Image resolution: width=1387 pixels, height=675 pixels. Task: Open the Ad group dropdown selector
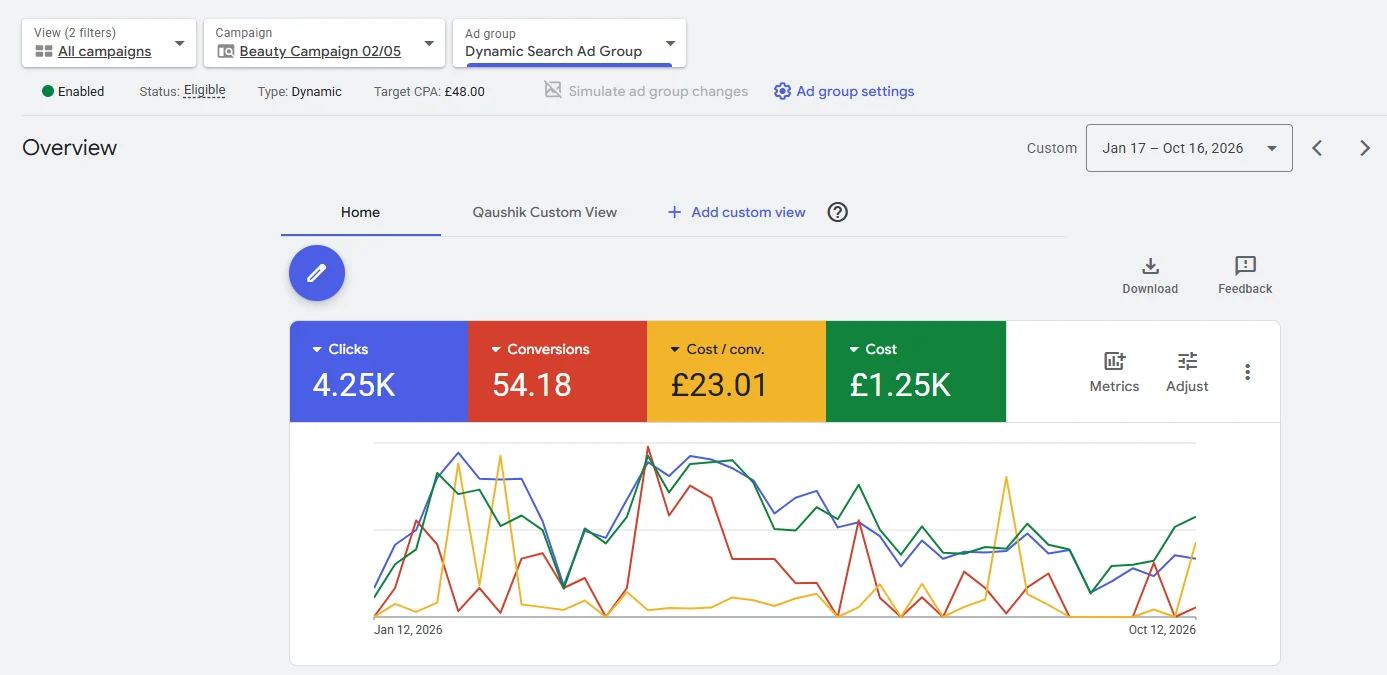point(569,43)
